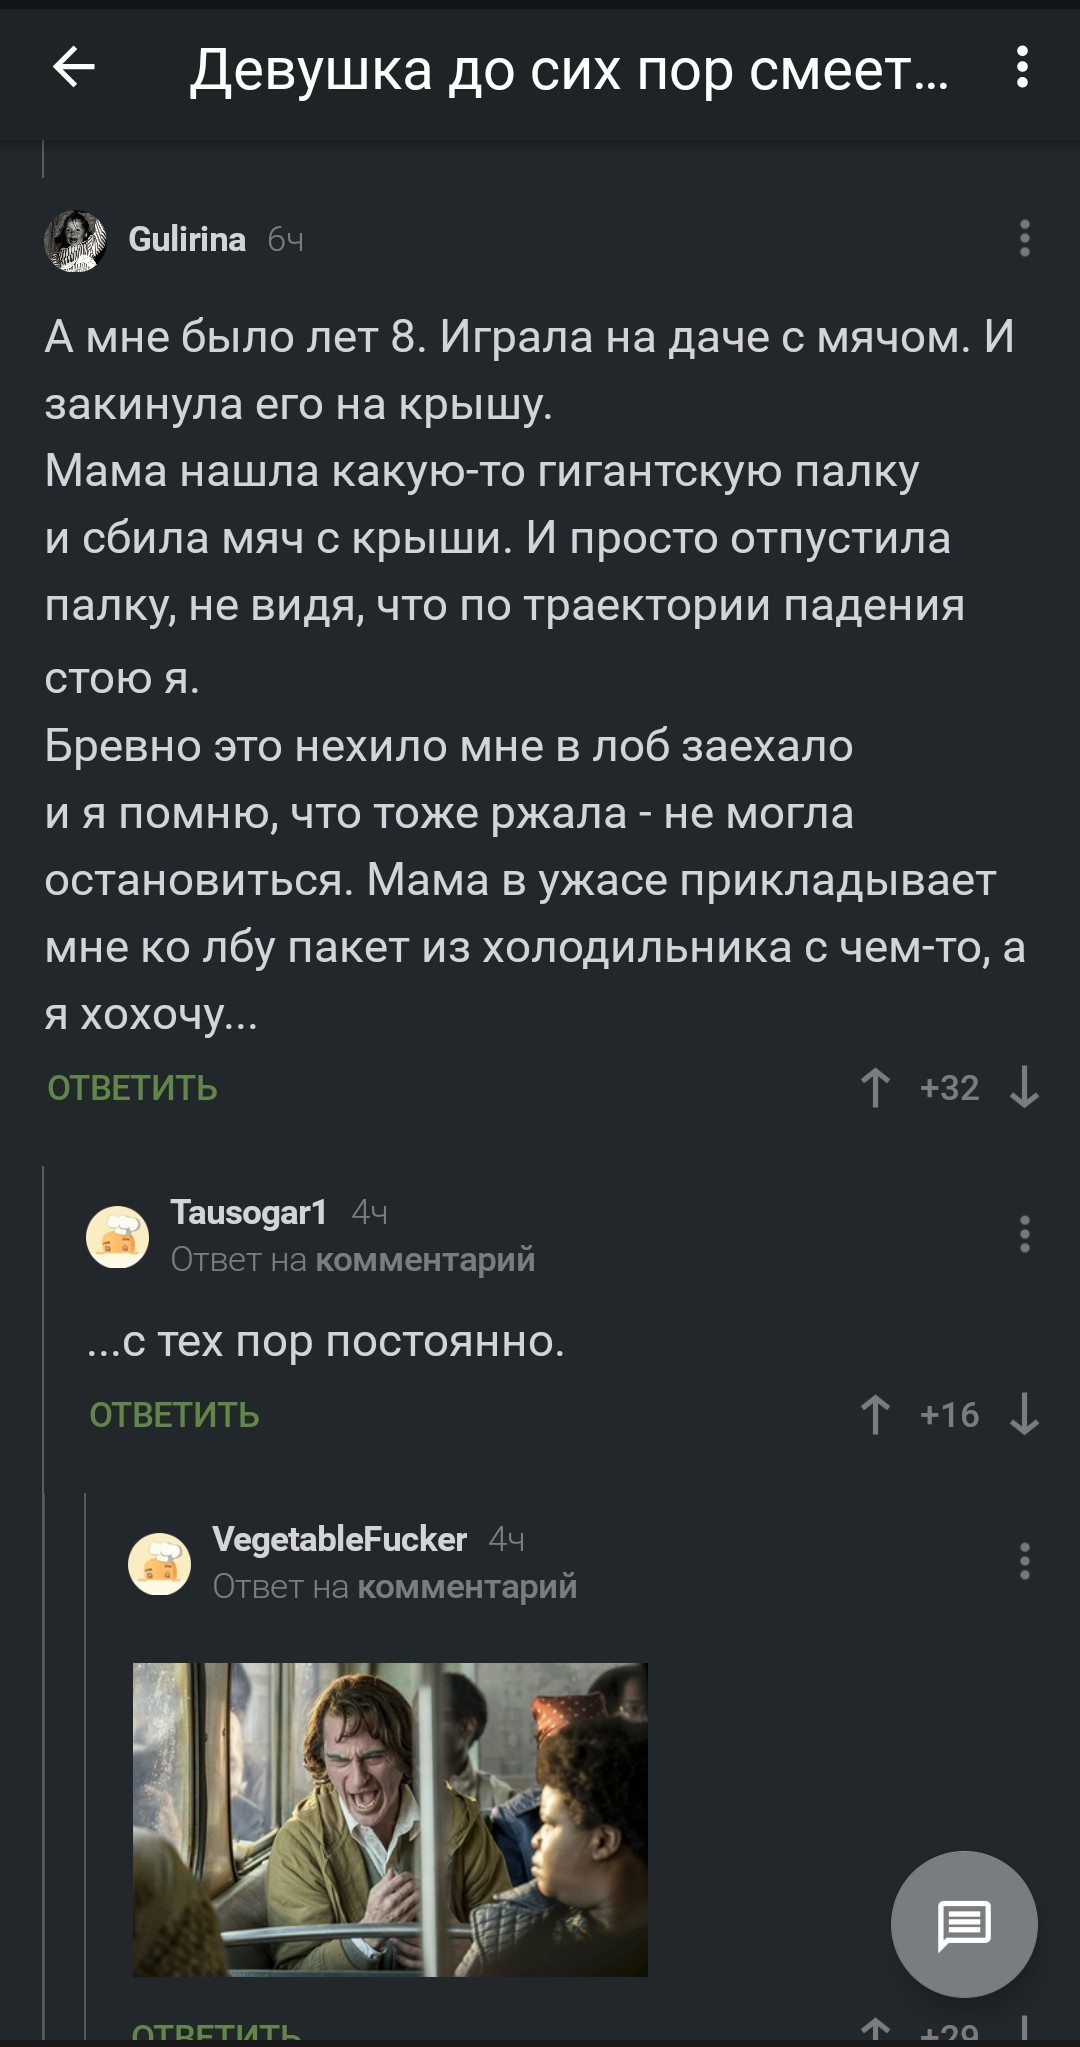This screenshot has height=2047, width=1080.
Task: Open the Joker bus image
Action: click(390, 1819)
